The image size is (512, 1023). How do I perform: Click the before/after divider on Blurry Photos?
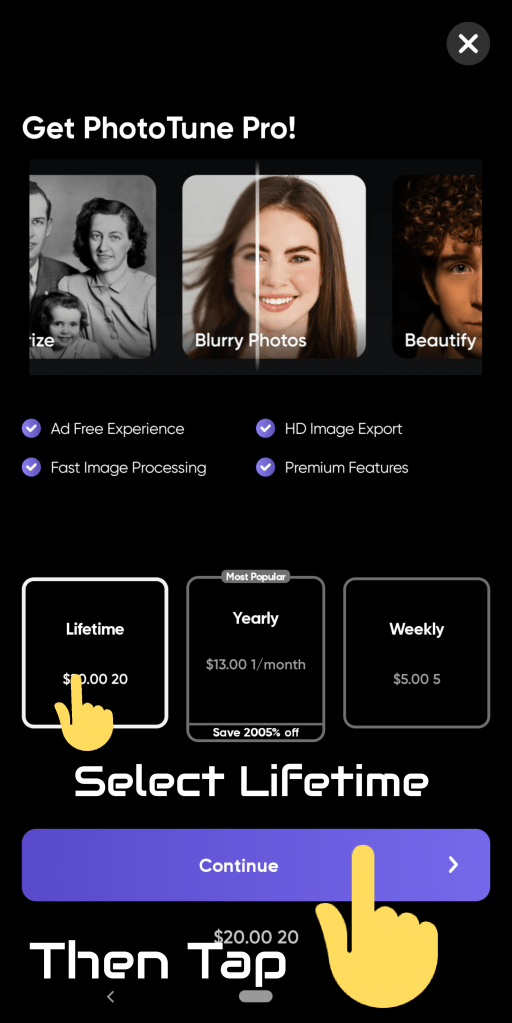coord(257,266)
